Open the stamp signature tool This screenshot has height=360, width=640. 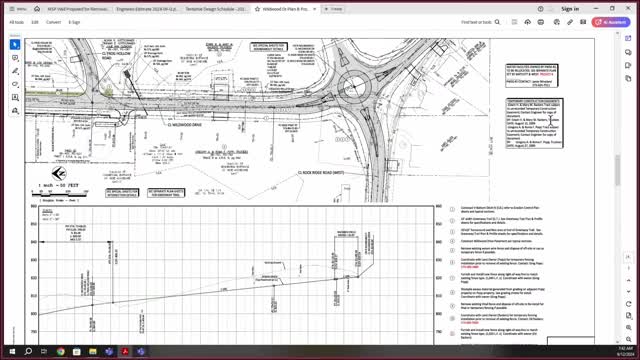click(x=15, y=111)
